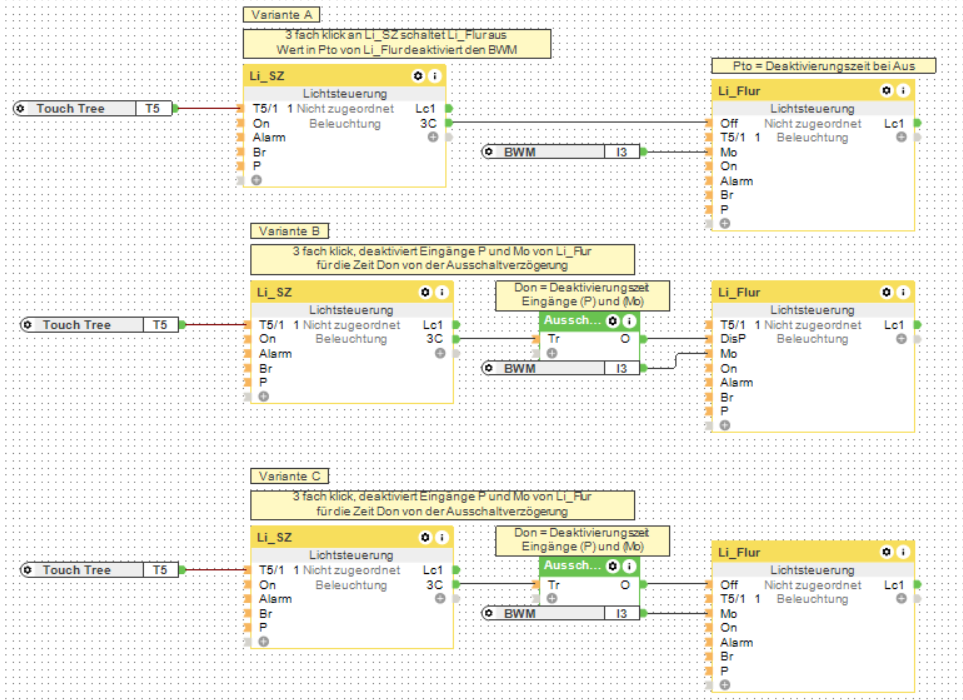
Task: Add output with plus on Variante B Li_Flur
Action: coord(901,339)
